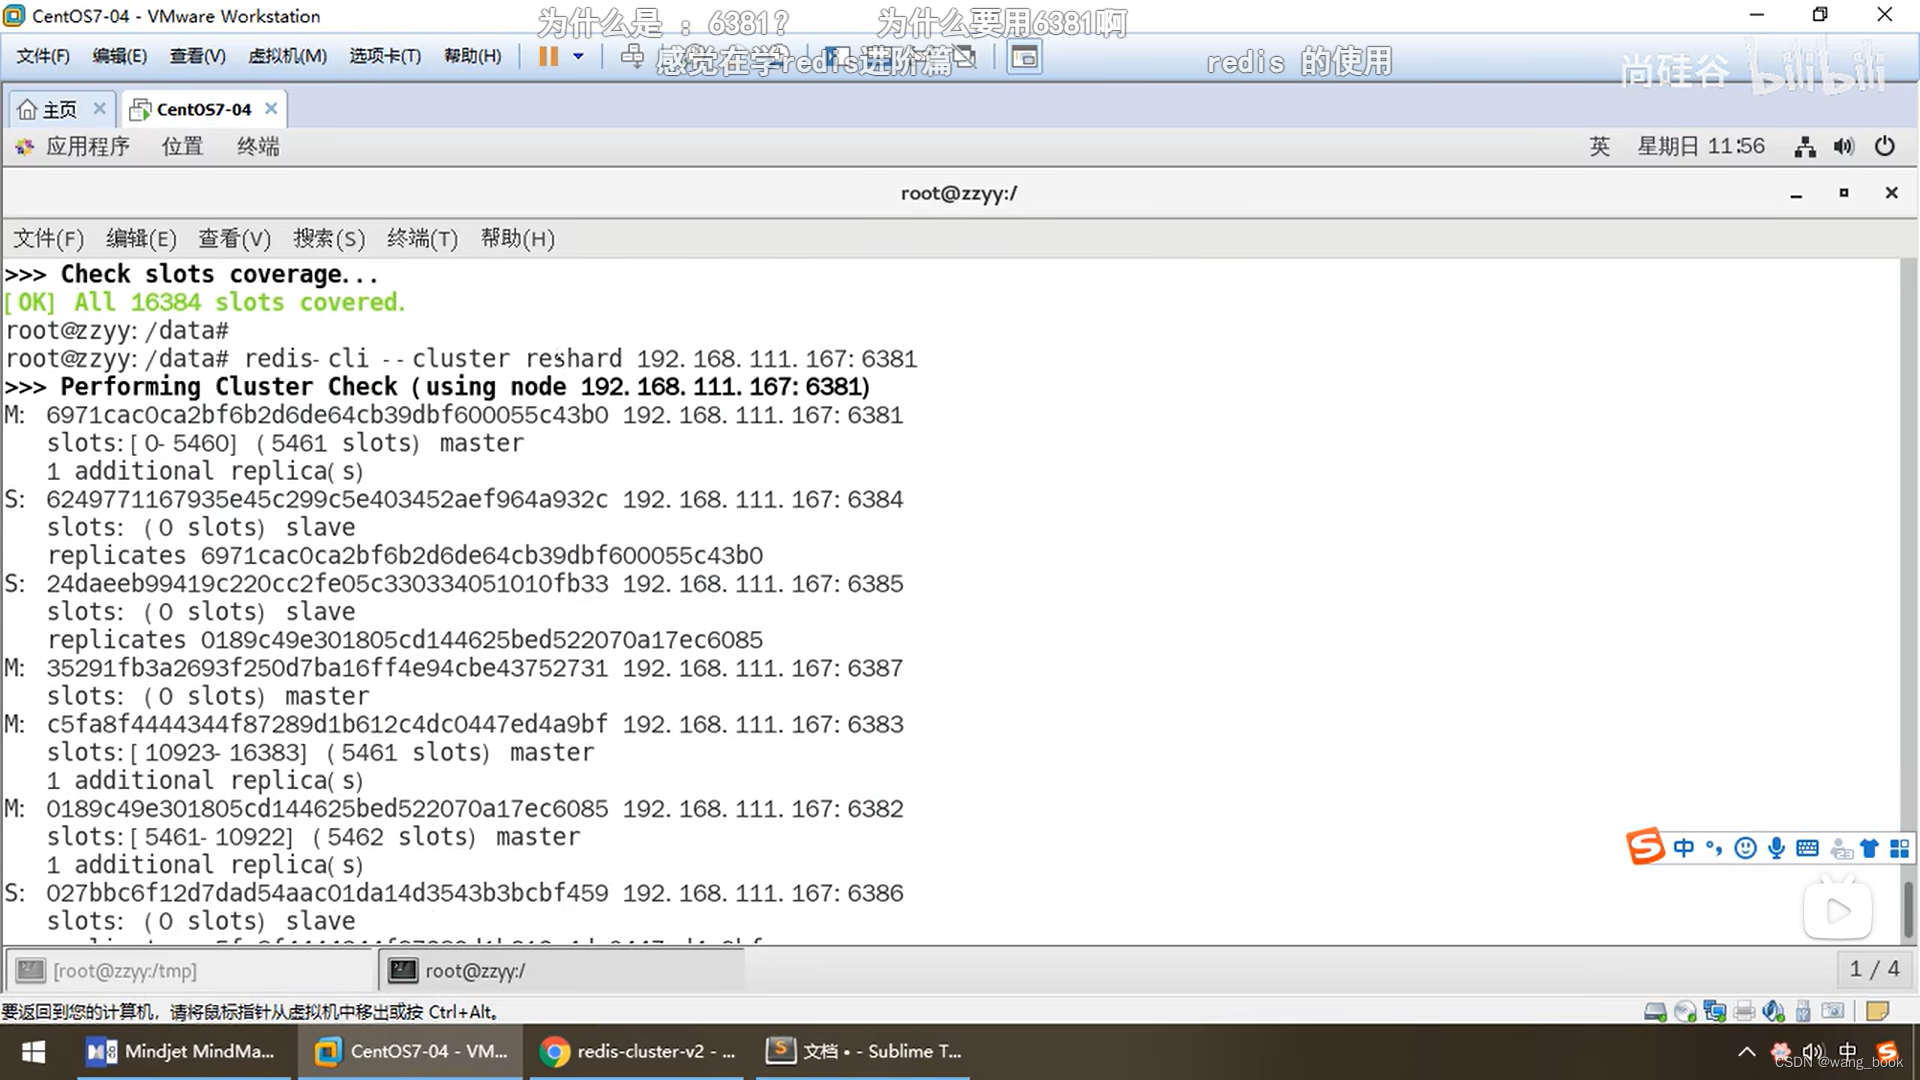Click the GNOME network status icon
This screenshot has height=1080, width=1920.
click(1804, 147)
